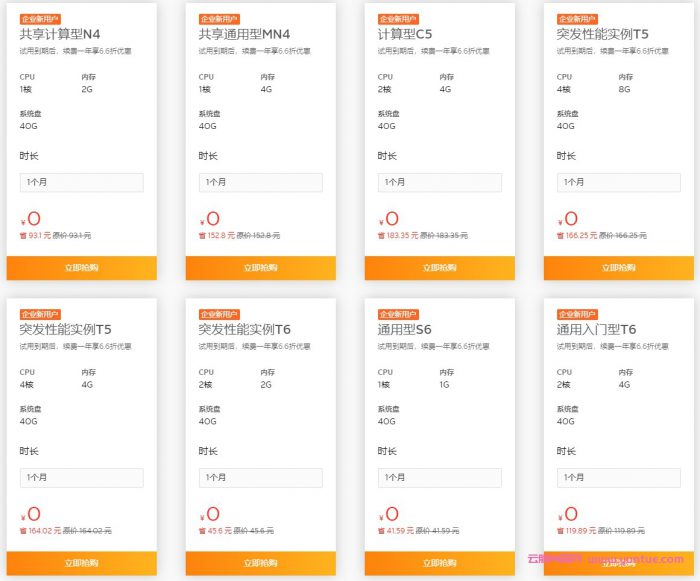Open the duration dropdown for 突发性能实例T6
This screenshot has width=700, height=581.
260,478
